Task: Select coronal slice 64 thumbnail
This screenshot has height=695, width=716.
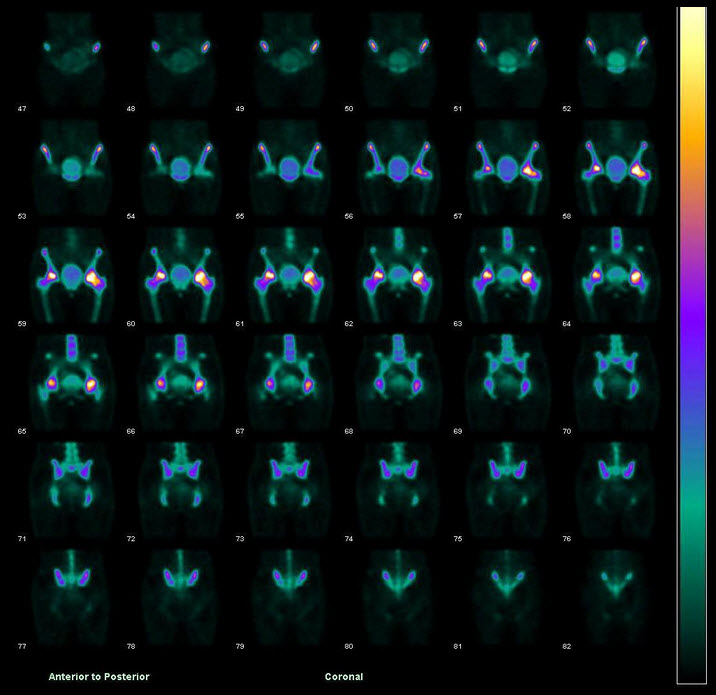Action: tap(617, 275)
